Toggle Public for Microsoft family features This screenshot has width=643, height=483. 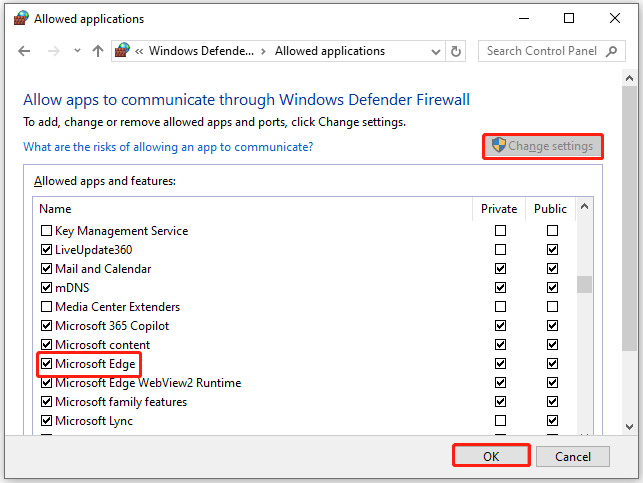(x=552, y=401)
